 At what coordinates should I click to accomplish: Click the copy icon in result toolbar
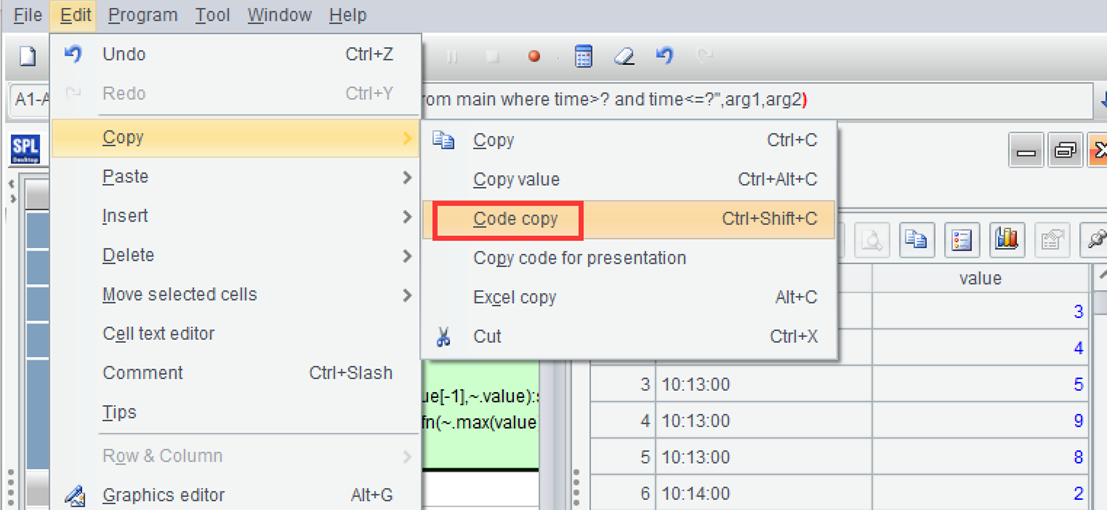tap(914, 239)
